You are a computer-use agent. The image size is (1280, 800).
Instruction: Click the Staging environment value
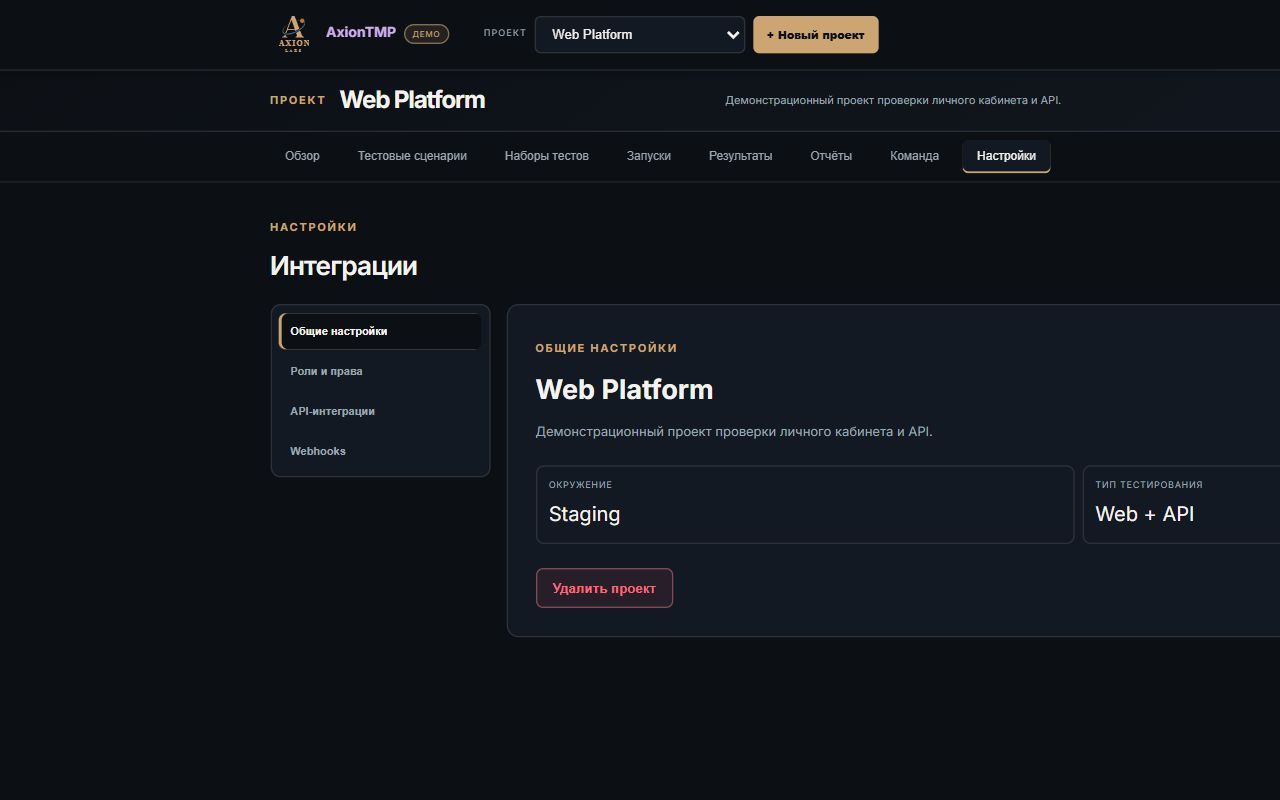[584, 514]
